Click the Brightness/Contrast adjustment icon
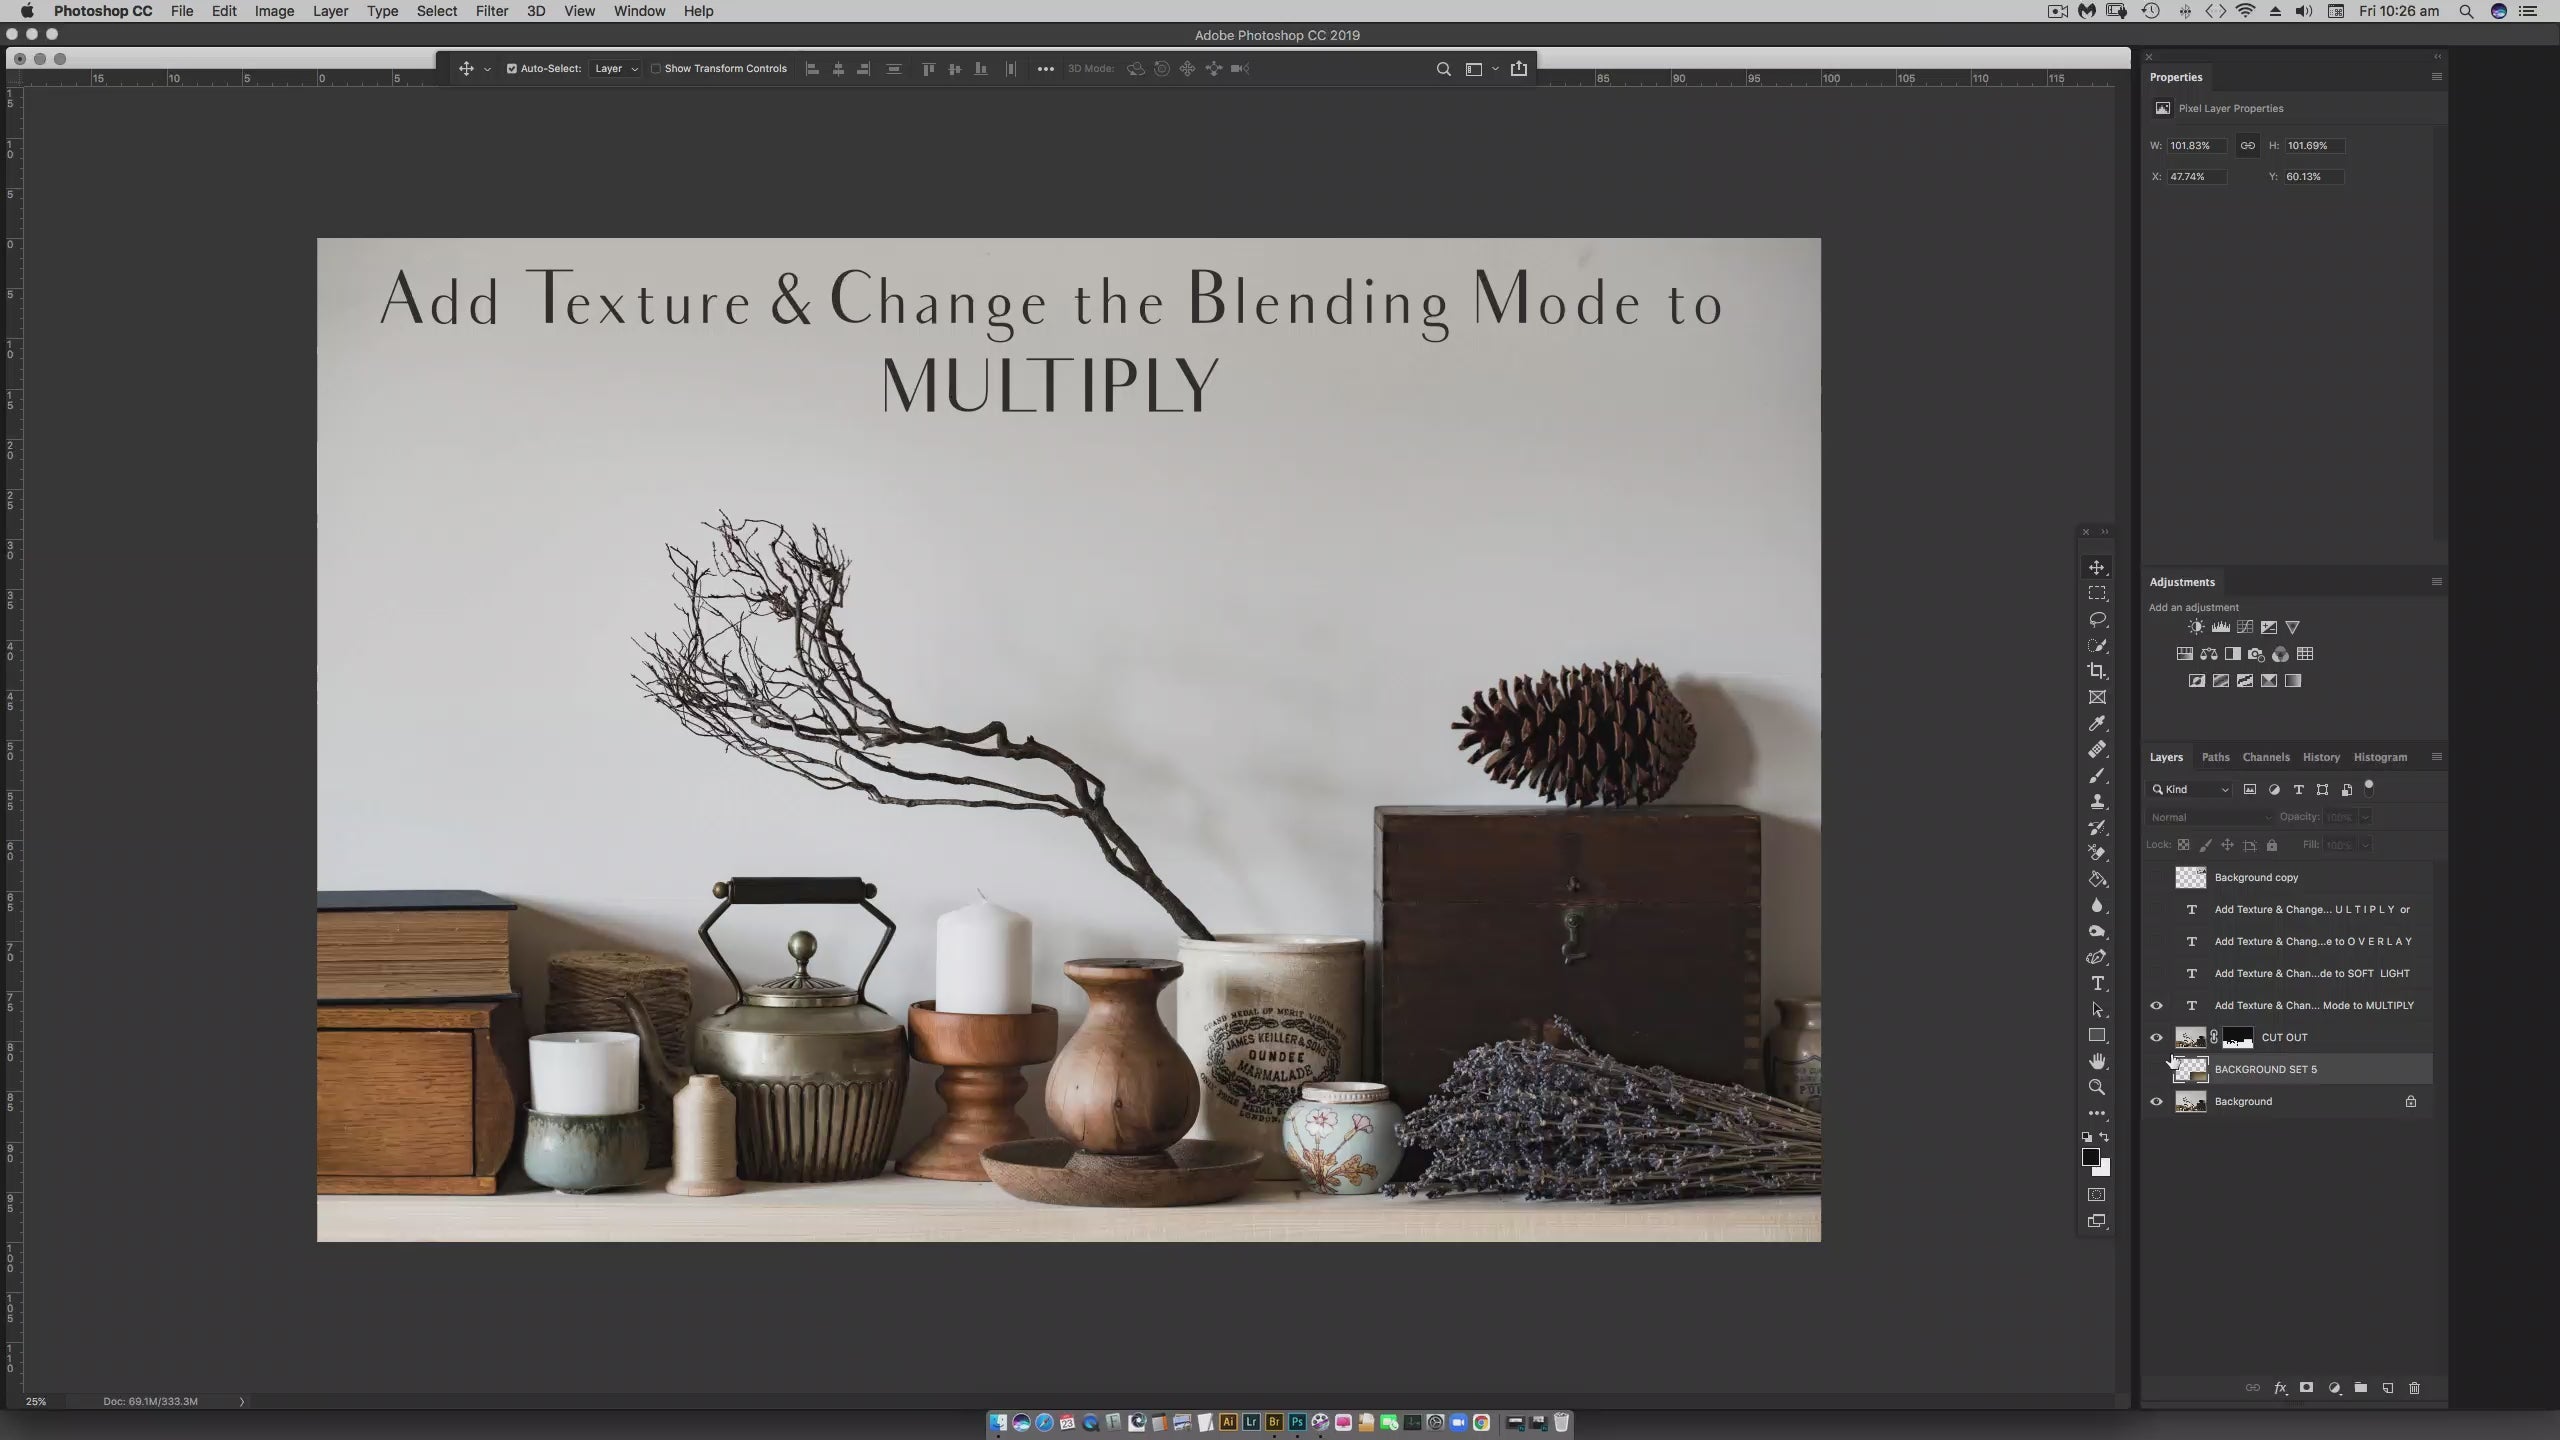This screenshot has width=2560, height=1440. click(2196, 627)
